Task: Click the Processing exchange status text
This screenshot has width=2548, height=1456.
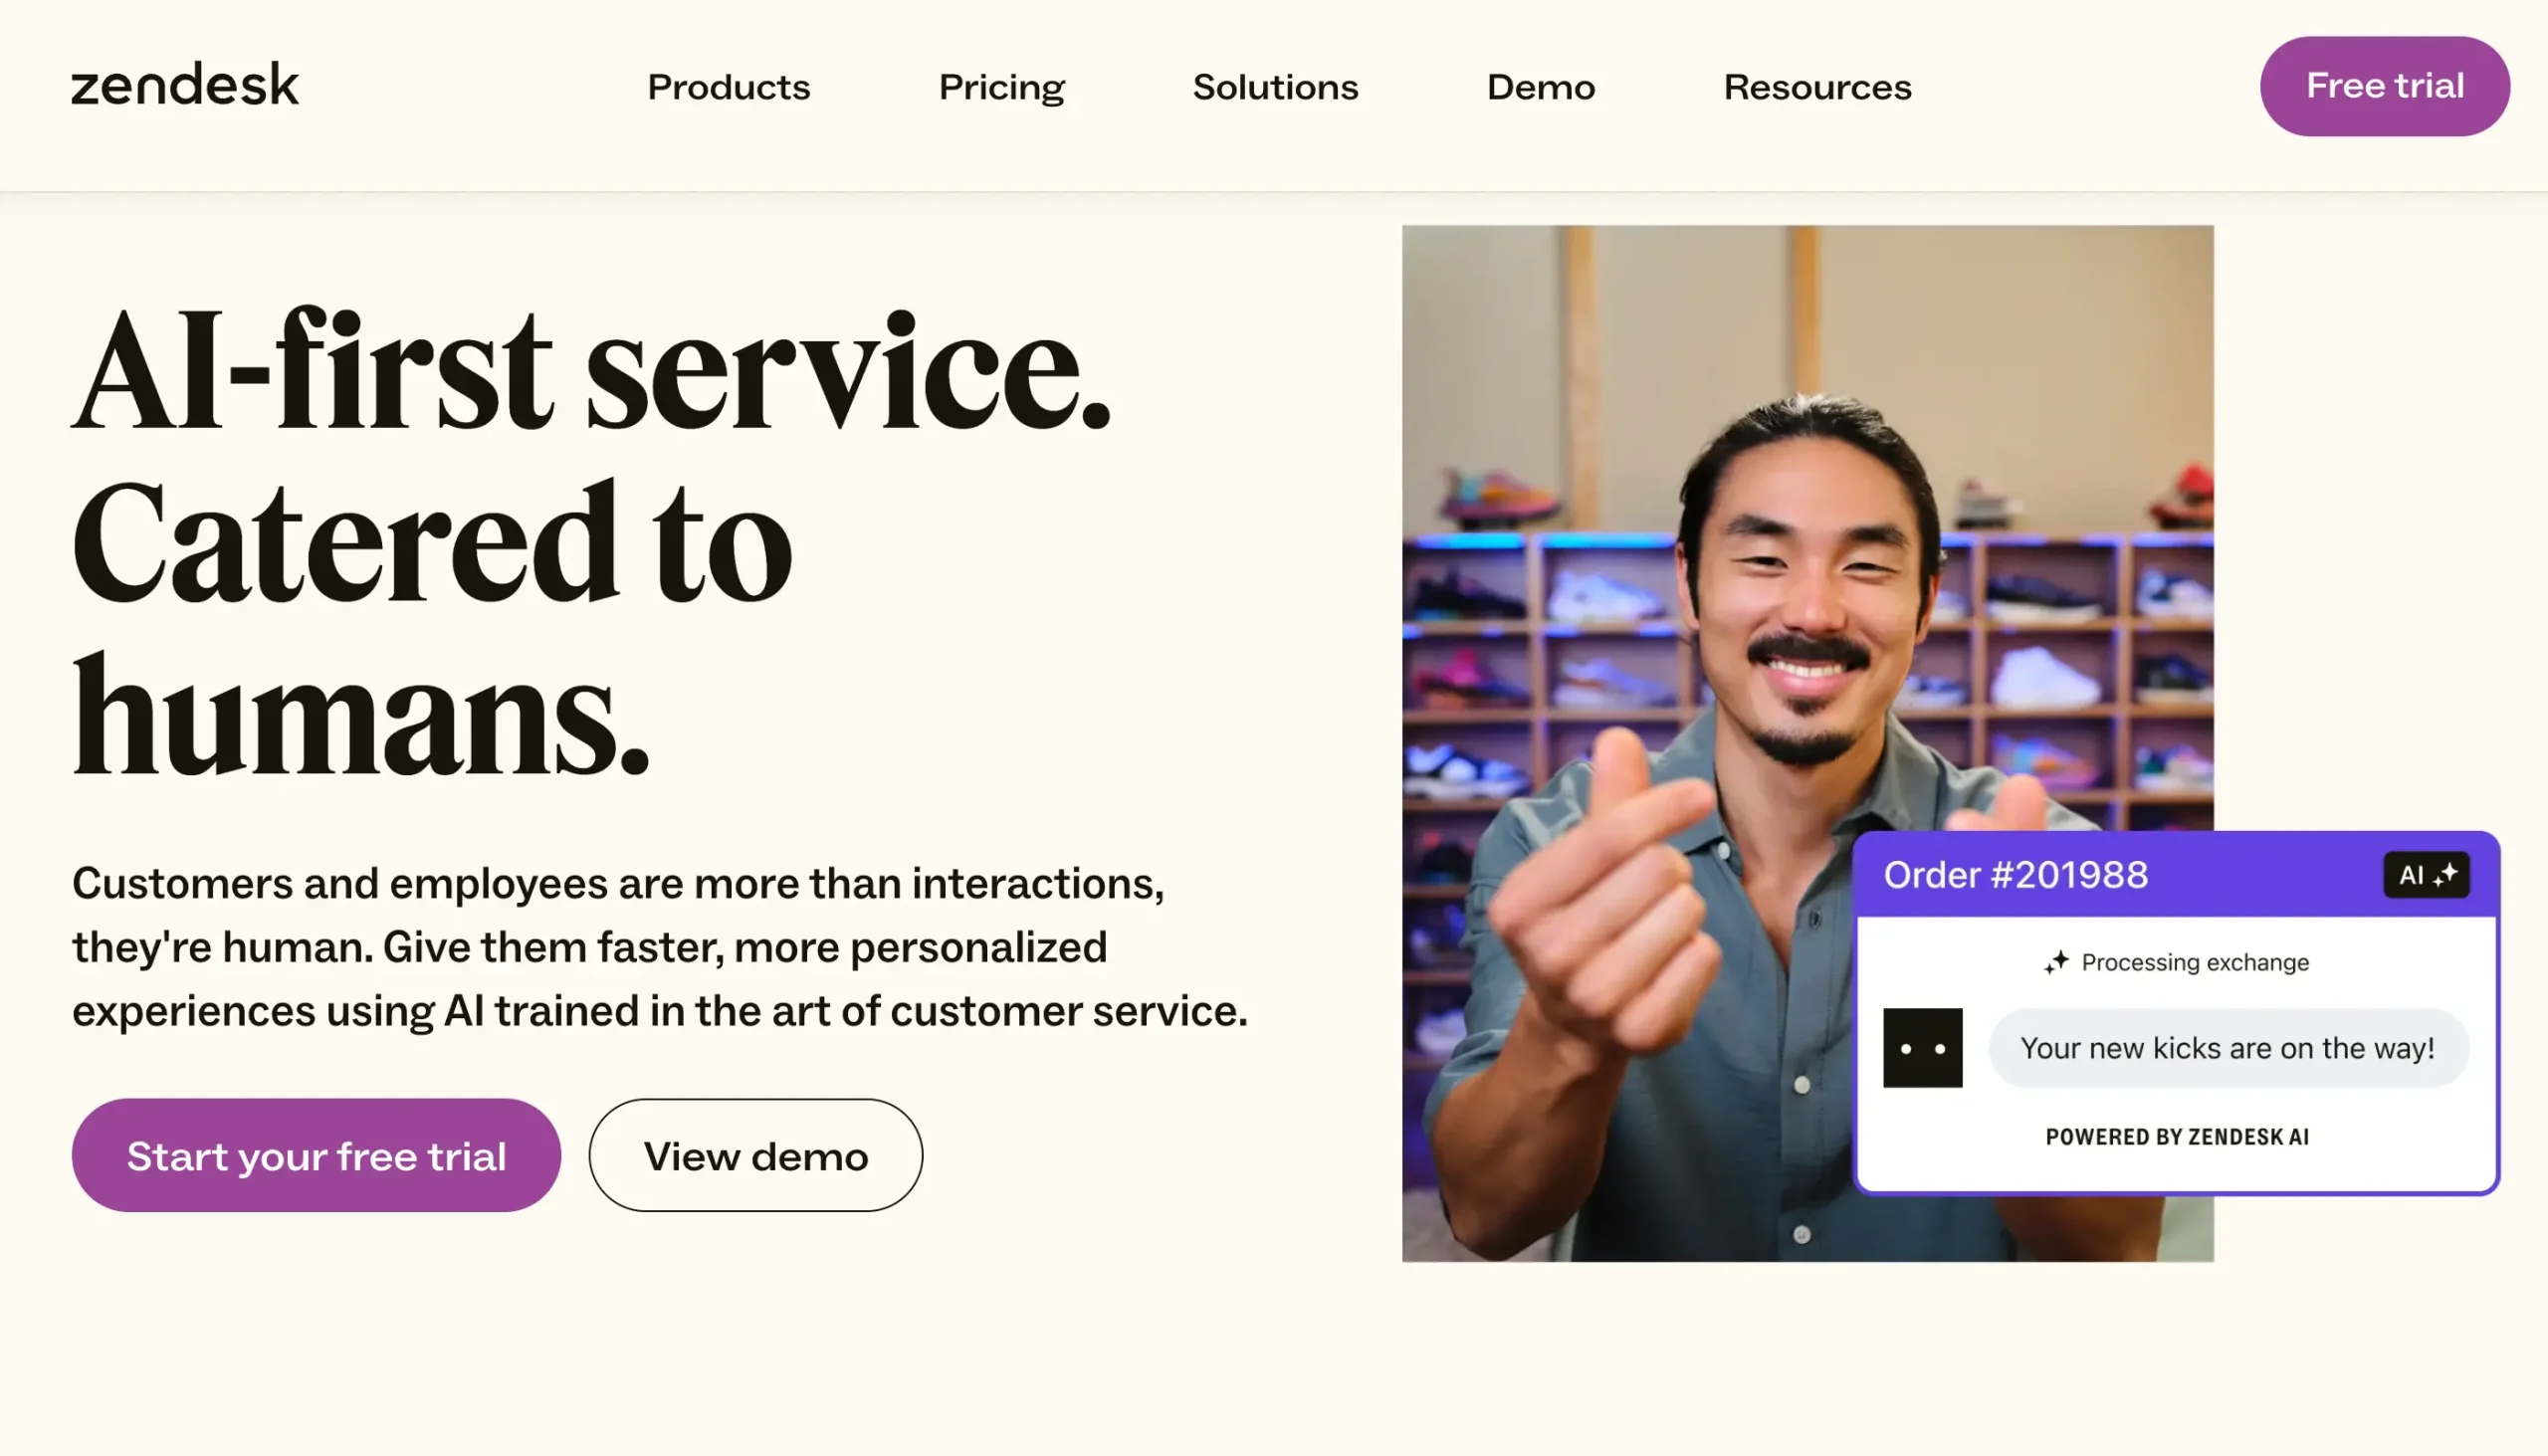Action: pos(2194,962)
